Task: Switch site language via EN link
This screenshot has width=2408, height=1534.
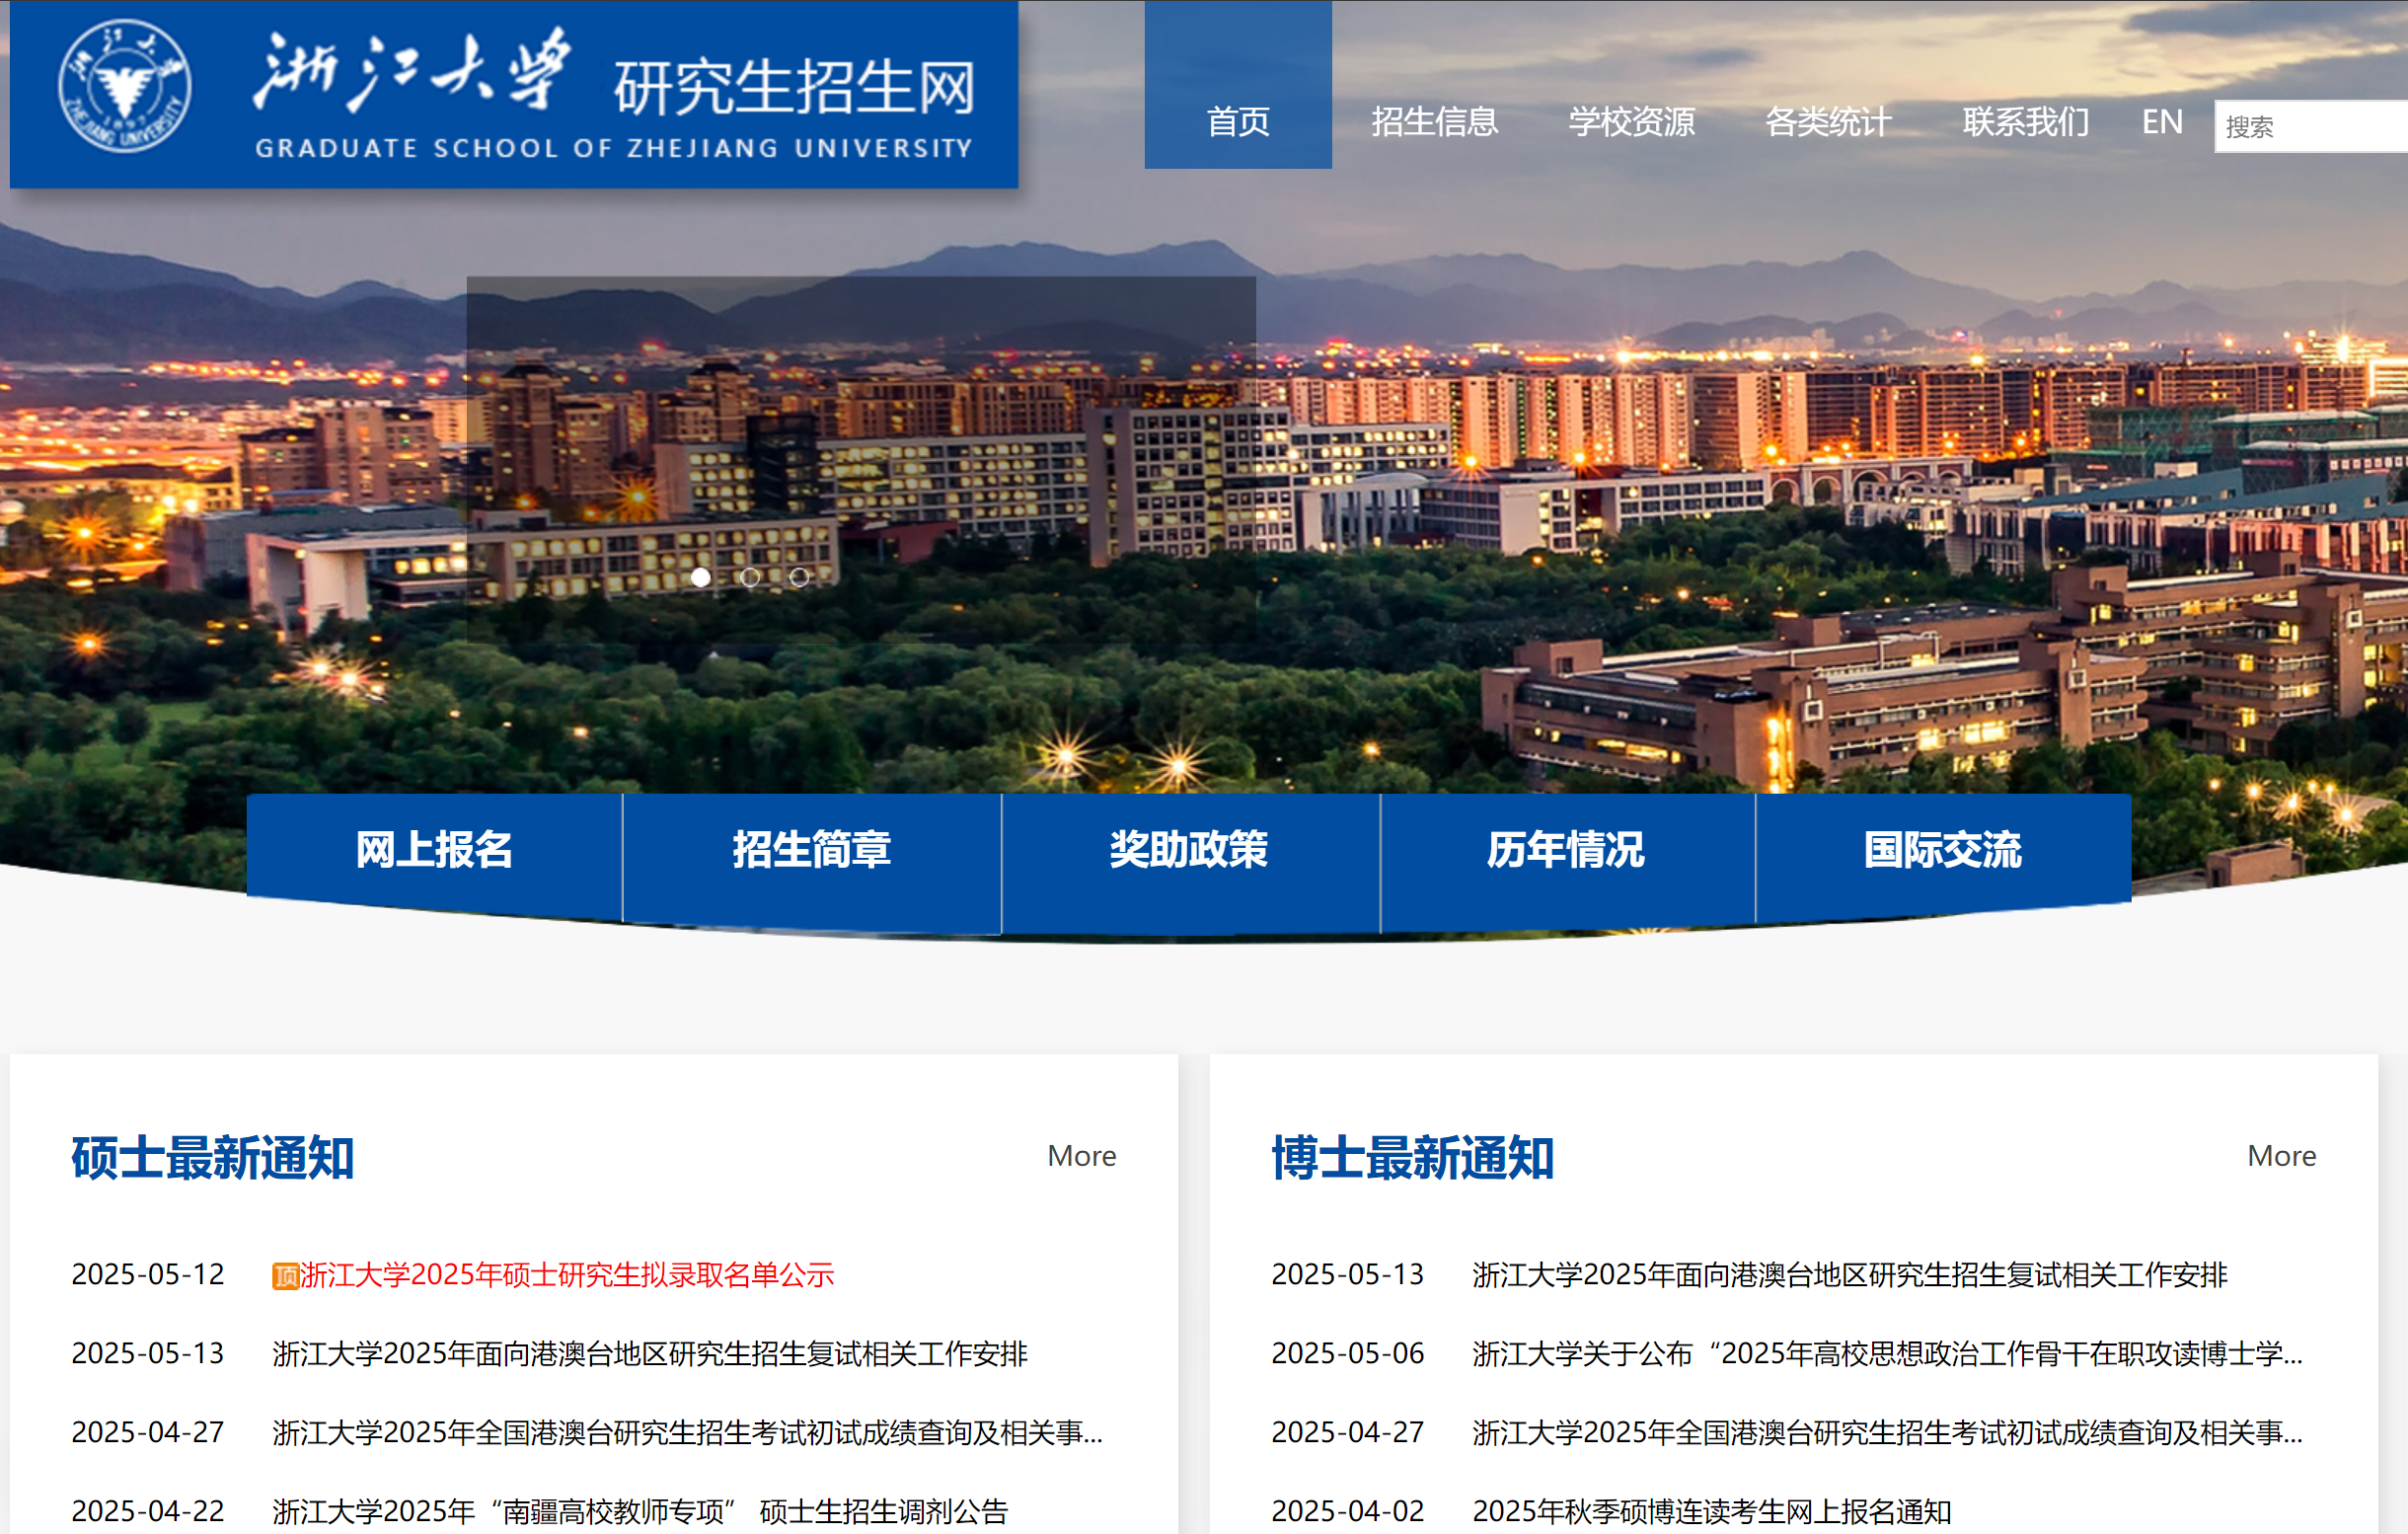Action: (x=2162, y=122)
